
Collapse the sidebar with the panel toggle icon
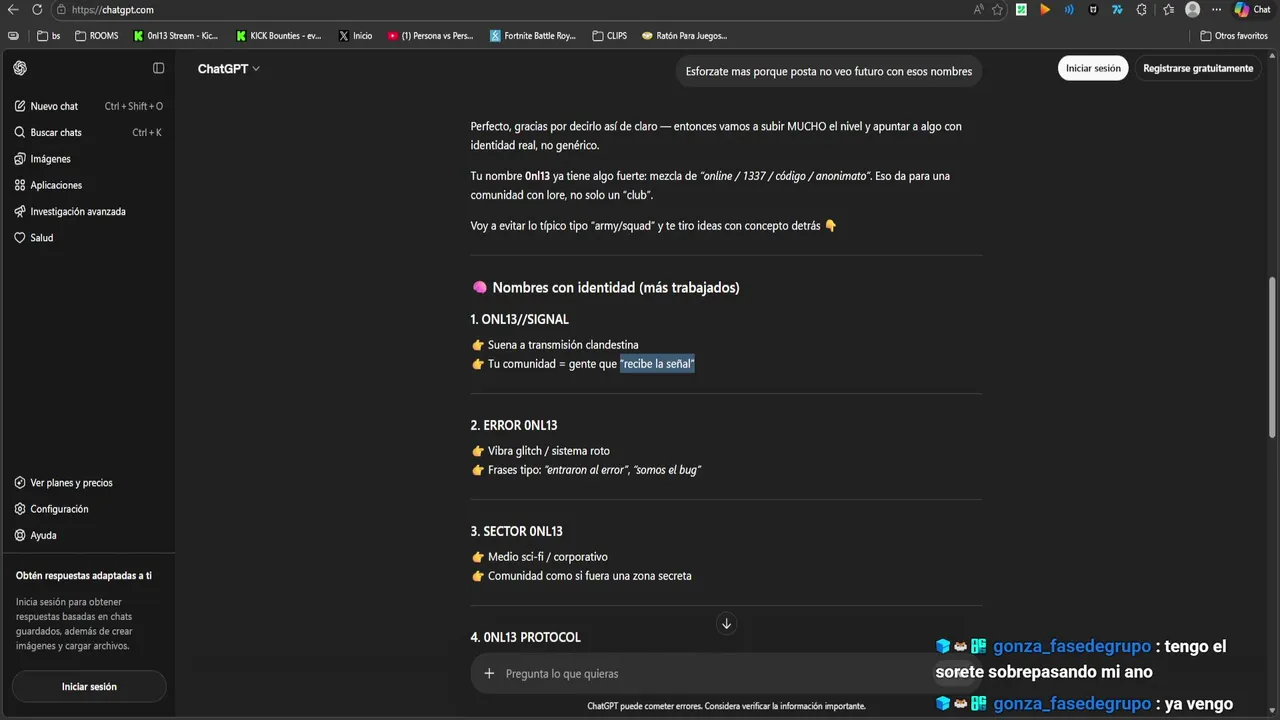pyautogui.click(x=158, y=68)
